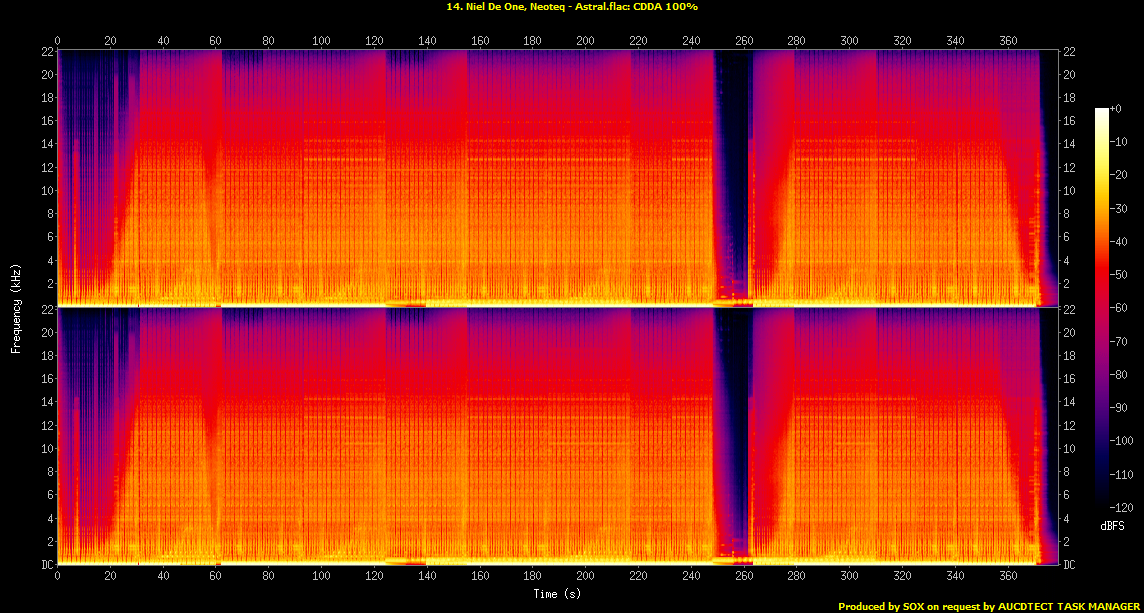Click the 'Time (s)' axis label
Screen dimensions: 1144x613
(x=557, y=593)
